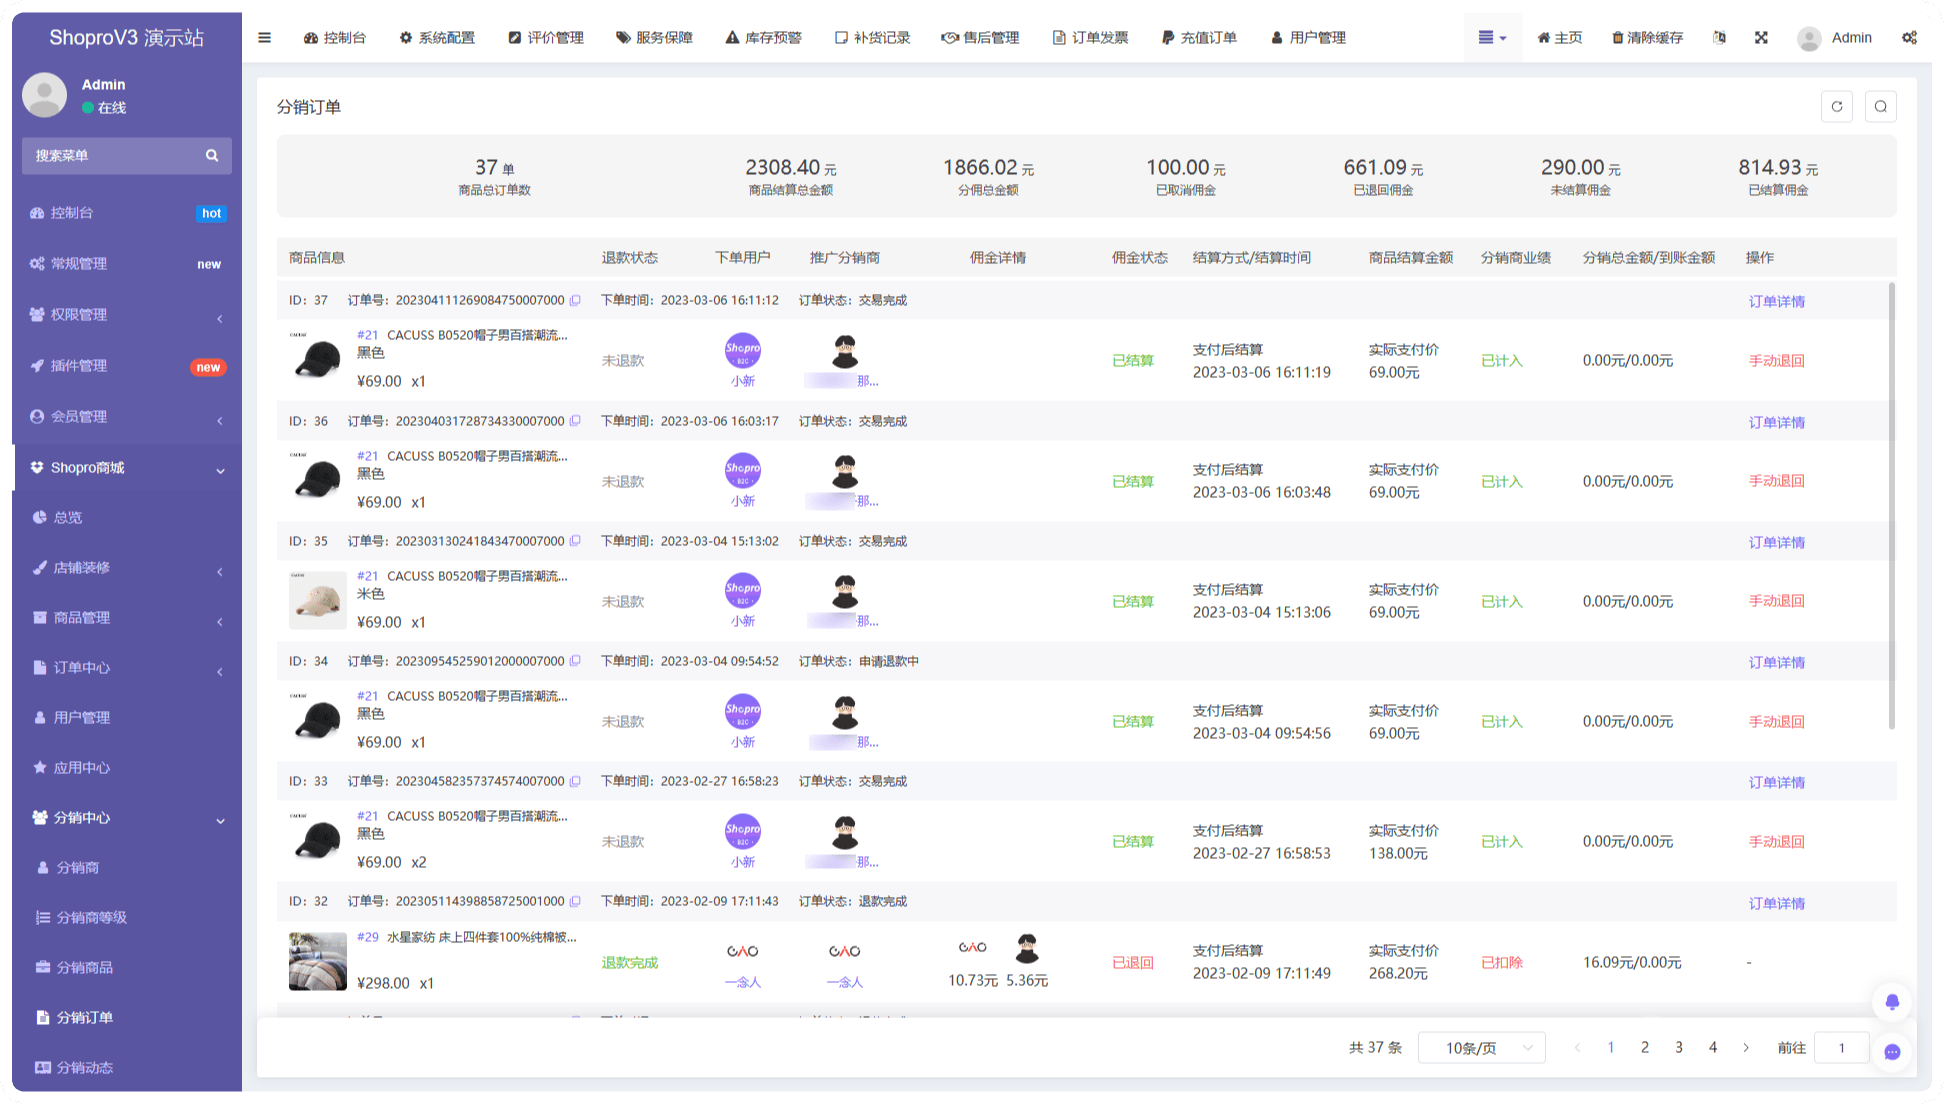Click the notification bell floating icon
Screen dimensions: 1944x1104
(x=1892, y=1002)
